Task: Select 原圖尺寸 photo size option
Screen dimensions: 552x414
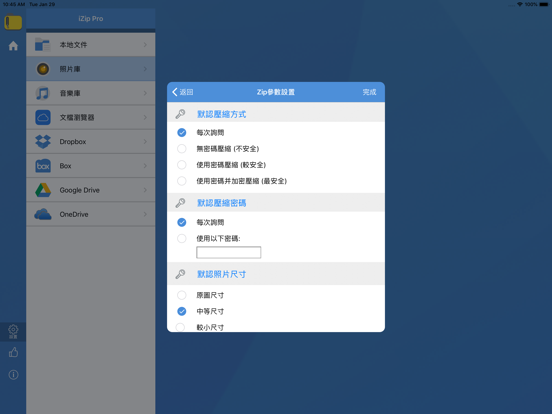Action: coord(182,295)
